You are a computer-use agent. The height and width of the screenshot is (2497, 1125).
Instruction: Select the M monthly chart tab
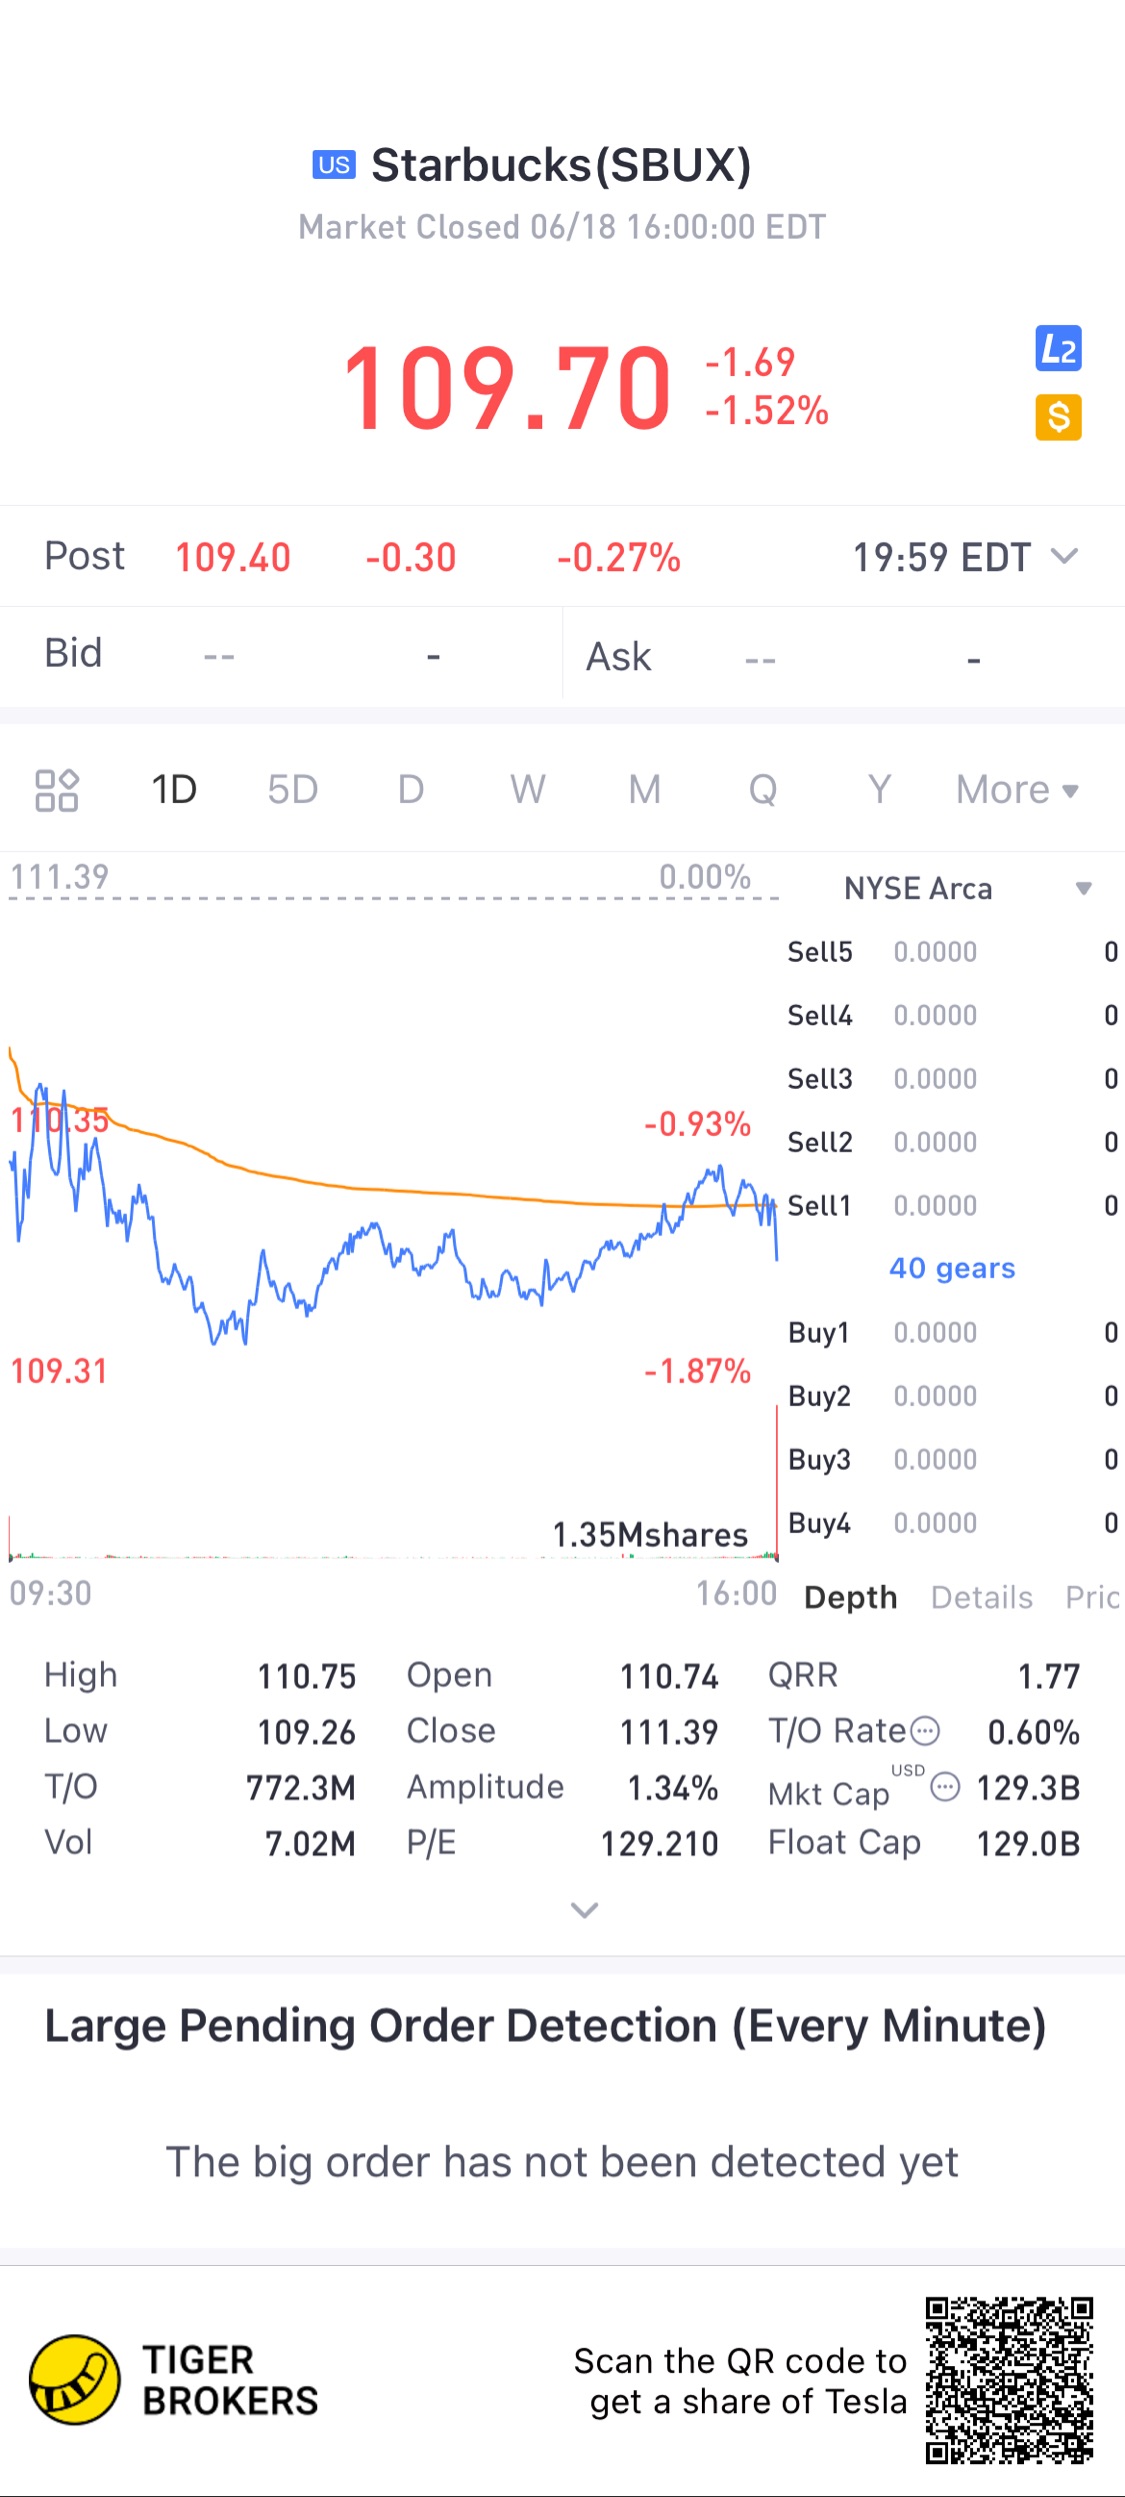point(645,790)
